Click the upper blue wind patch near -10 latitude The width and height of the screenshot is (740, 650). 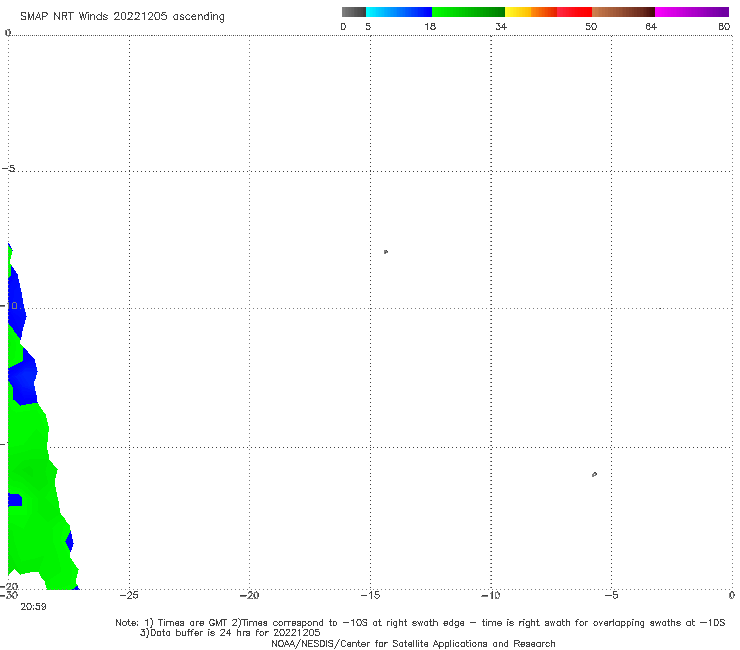(16, 302)
